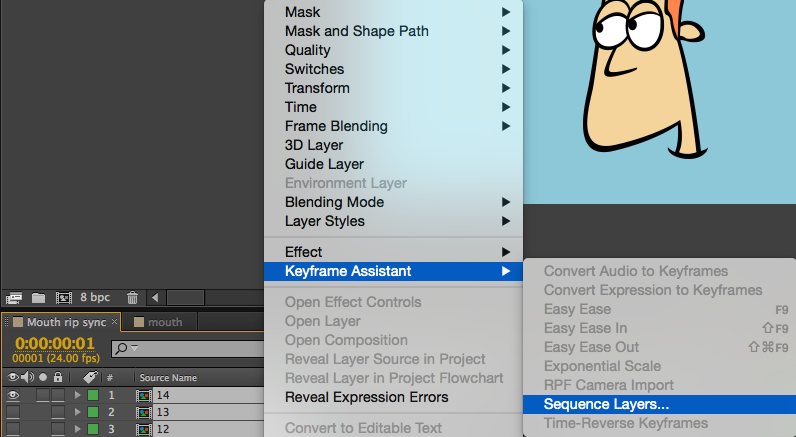Open the Blending Mode submenu
796x437 pixels.
(x=393, y=202)
